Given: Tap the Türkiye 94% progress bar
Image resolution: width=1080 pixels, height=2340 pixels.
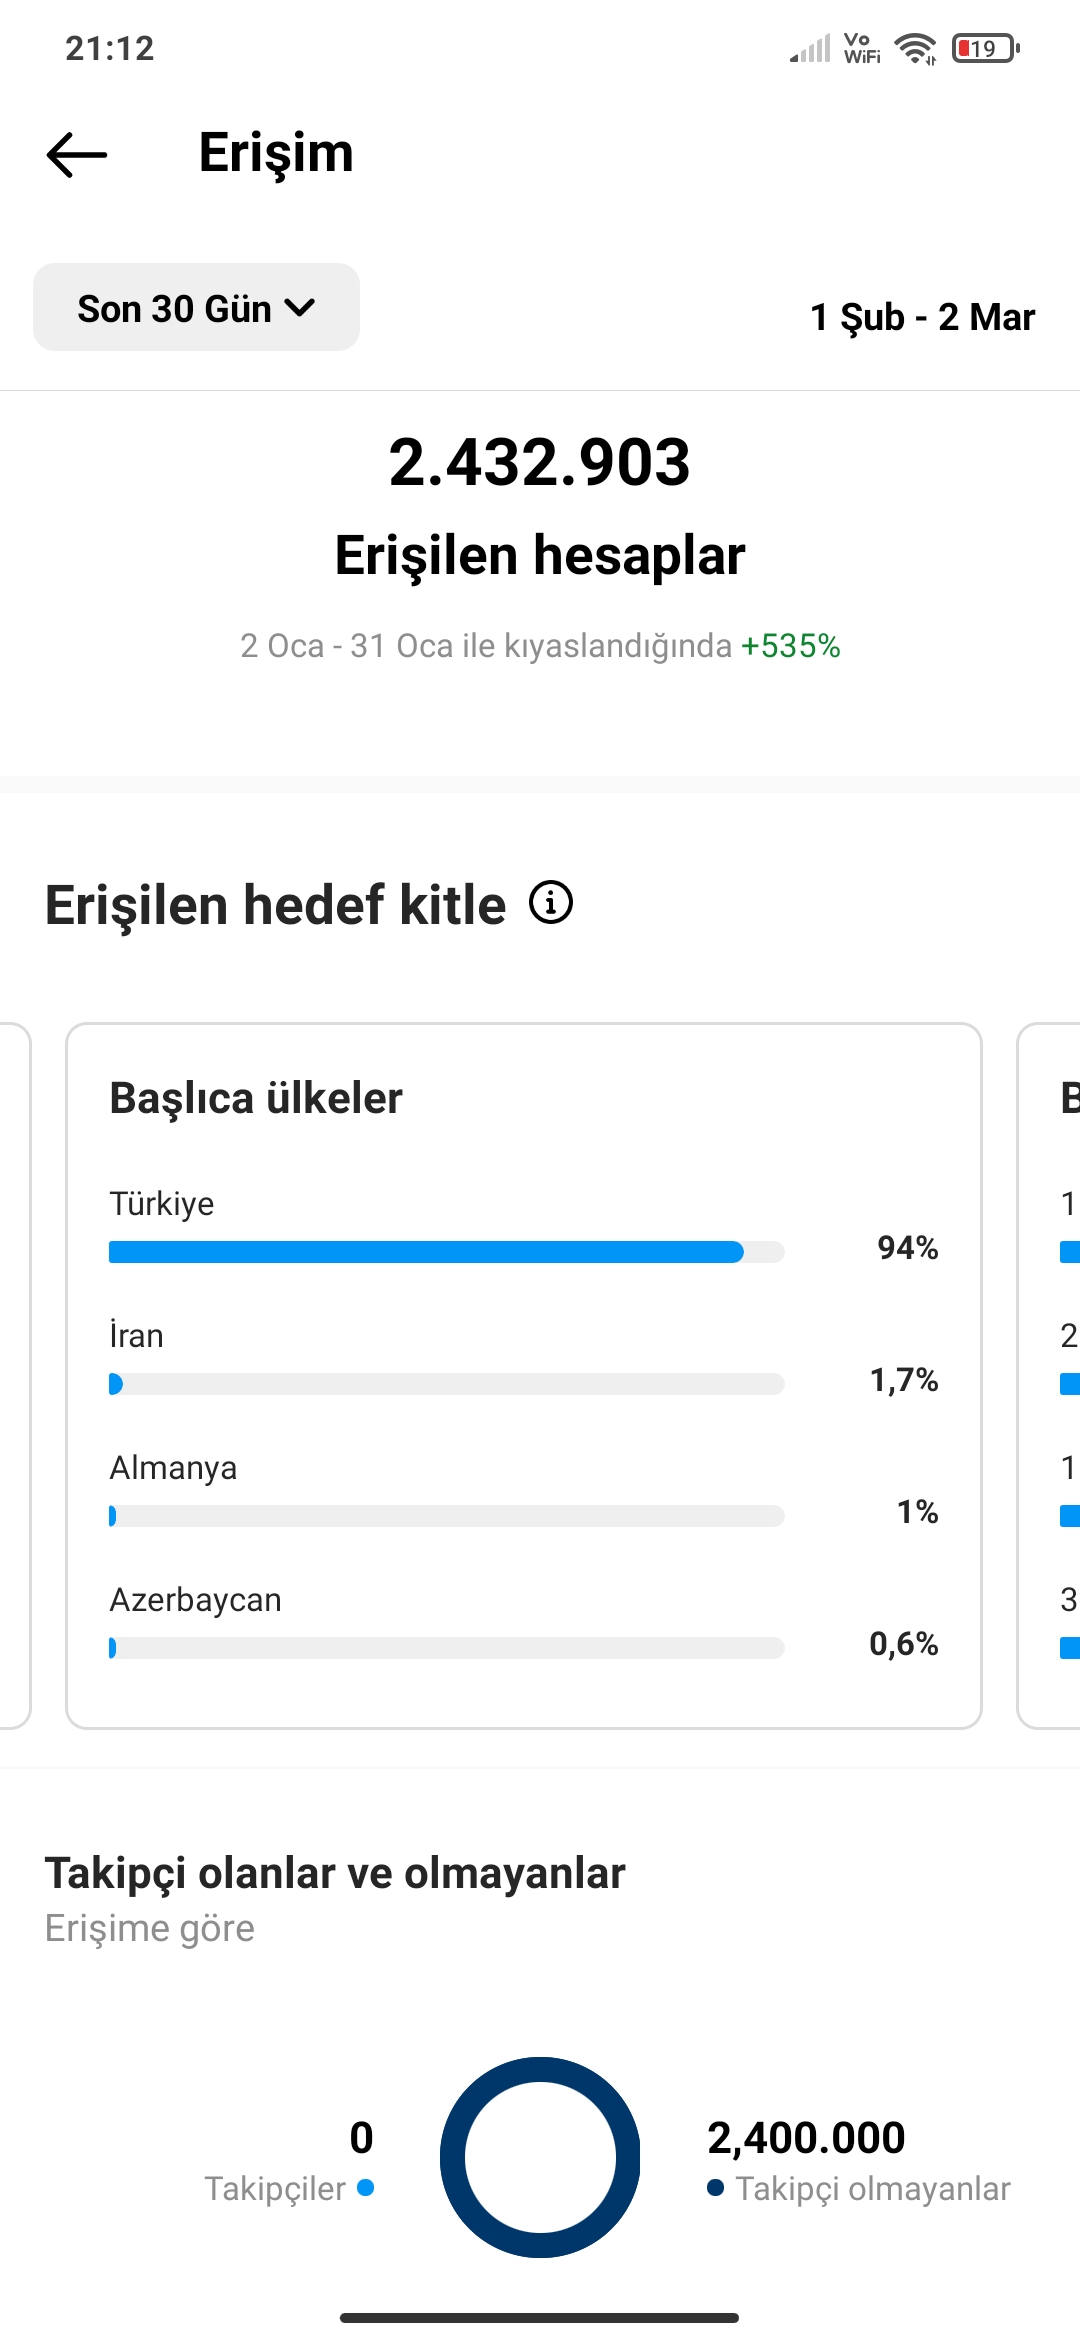Looking at the screenshot, I should coord(446,1252).
